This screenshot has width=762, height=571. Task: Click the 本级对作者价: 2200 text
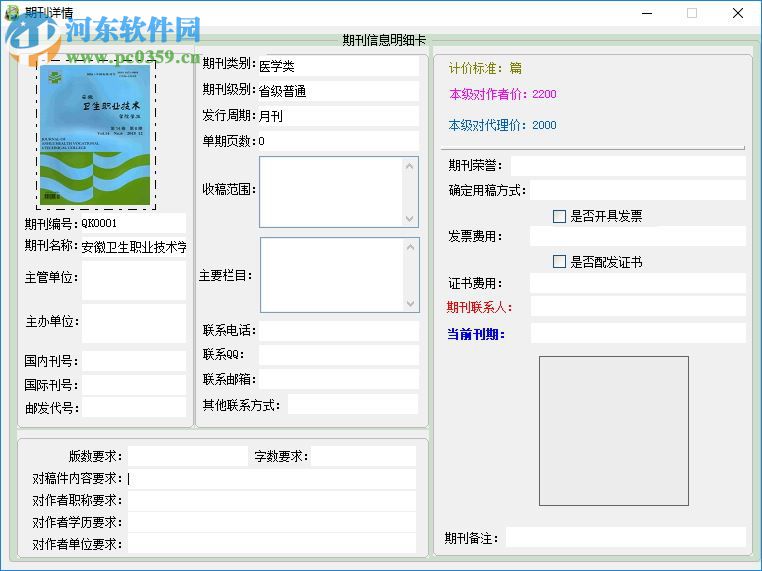coord(502,94)
